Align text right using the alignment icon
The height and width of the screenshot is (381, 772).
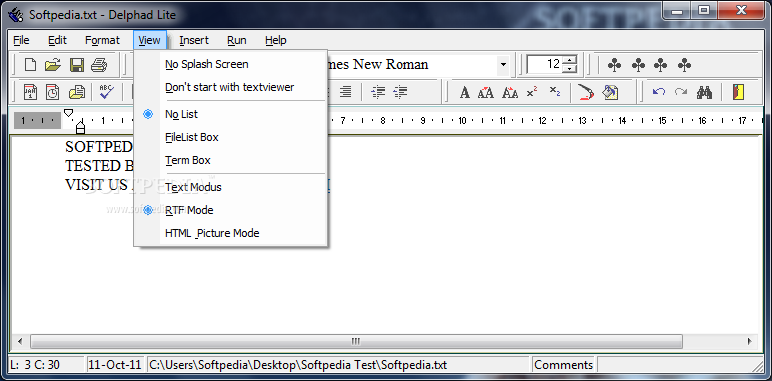point(346,92)
